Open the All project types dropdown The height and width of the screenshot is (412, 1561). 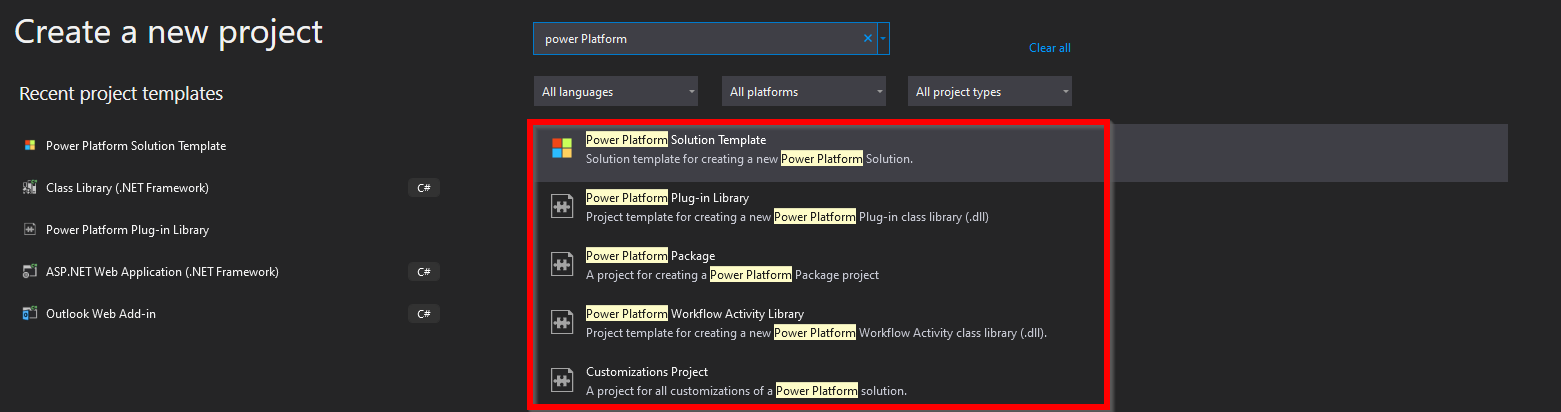pos(990,92)
